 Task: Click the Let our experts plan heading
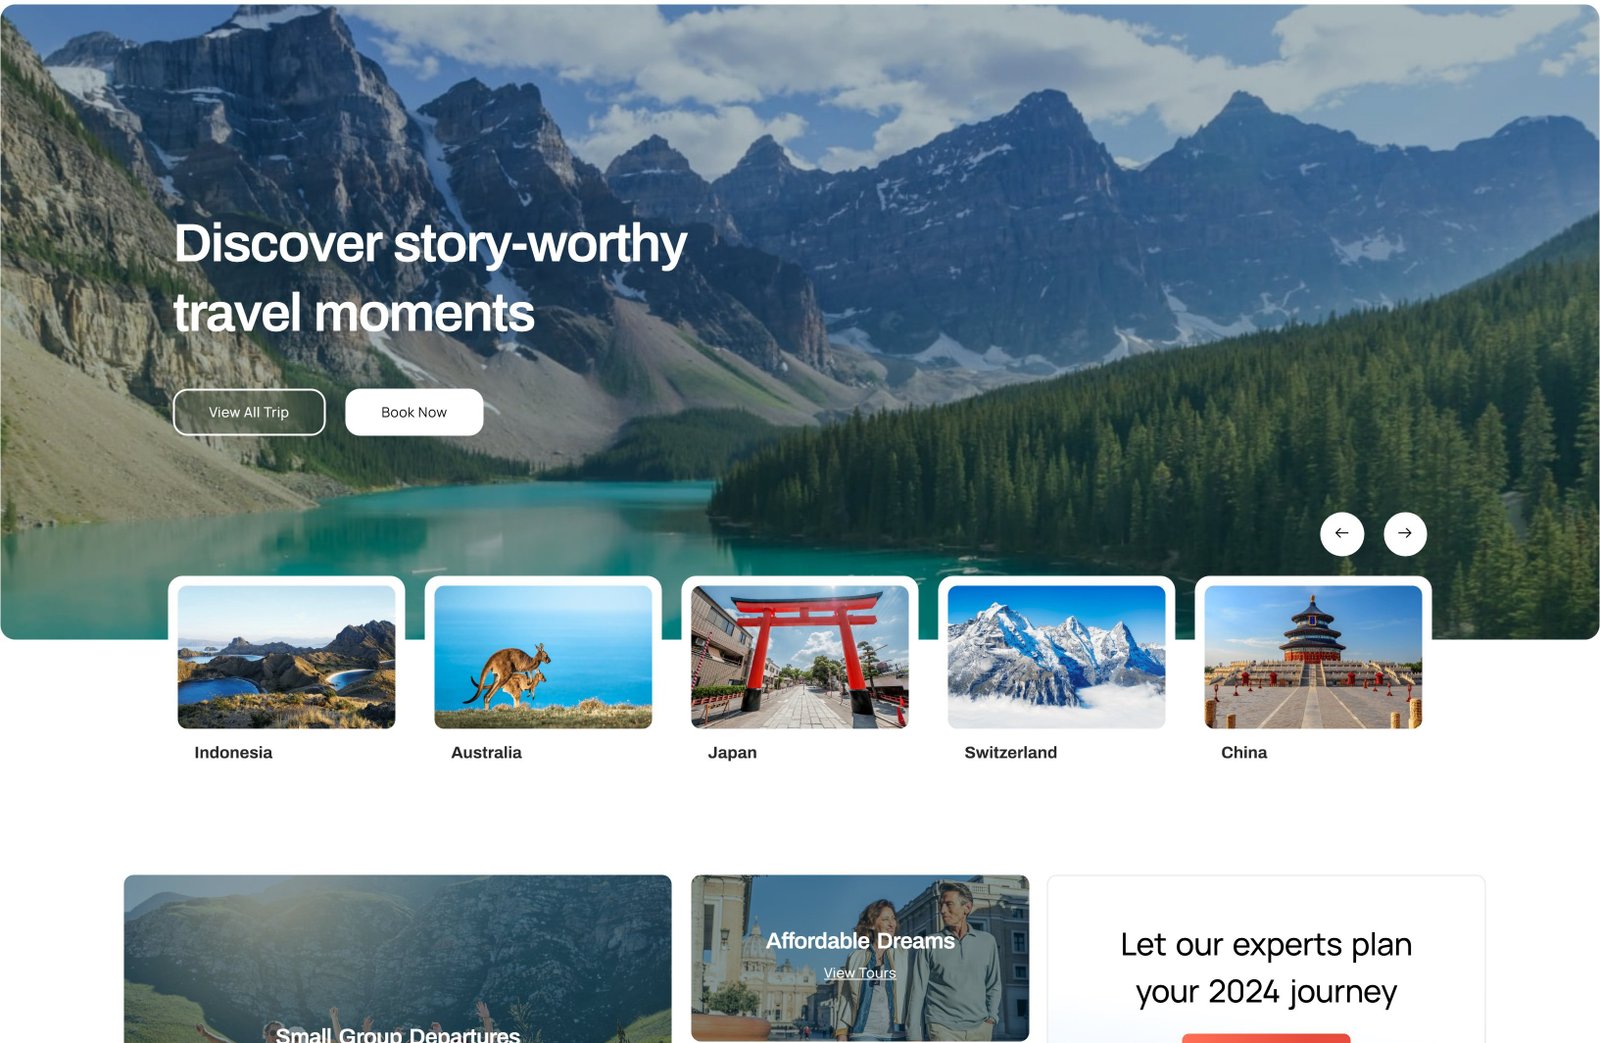pyautogui.click(x=1266, y=968)
